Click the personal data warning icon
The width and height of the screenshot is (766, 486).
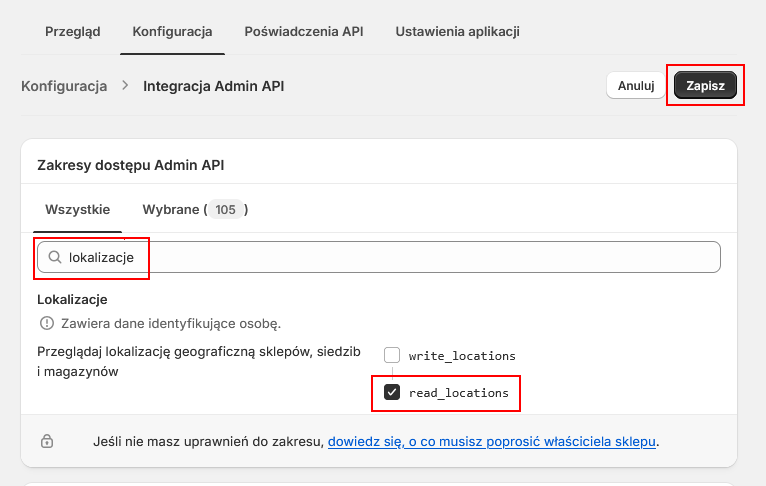tap(47, 323)
